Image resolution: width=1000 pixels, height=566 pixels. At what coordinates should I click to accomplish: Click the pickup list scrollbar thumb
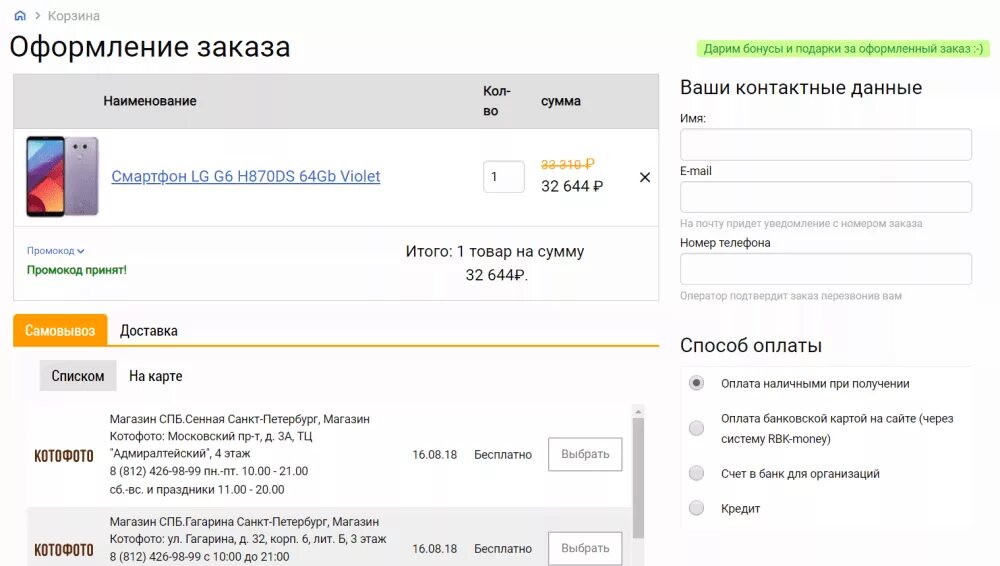[638, 477]
